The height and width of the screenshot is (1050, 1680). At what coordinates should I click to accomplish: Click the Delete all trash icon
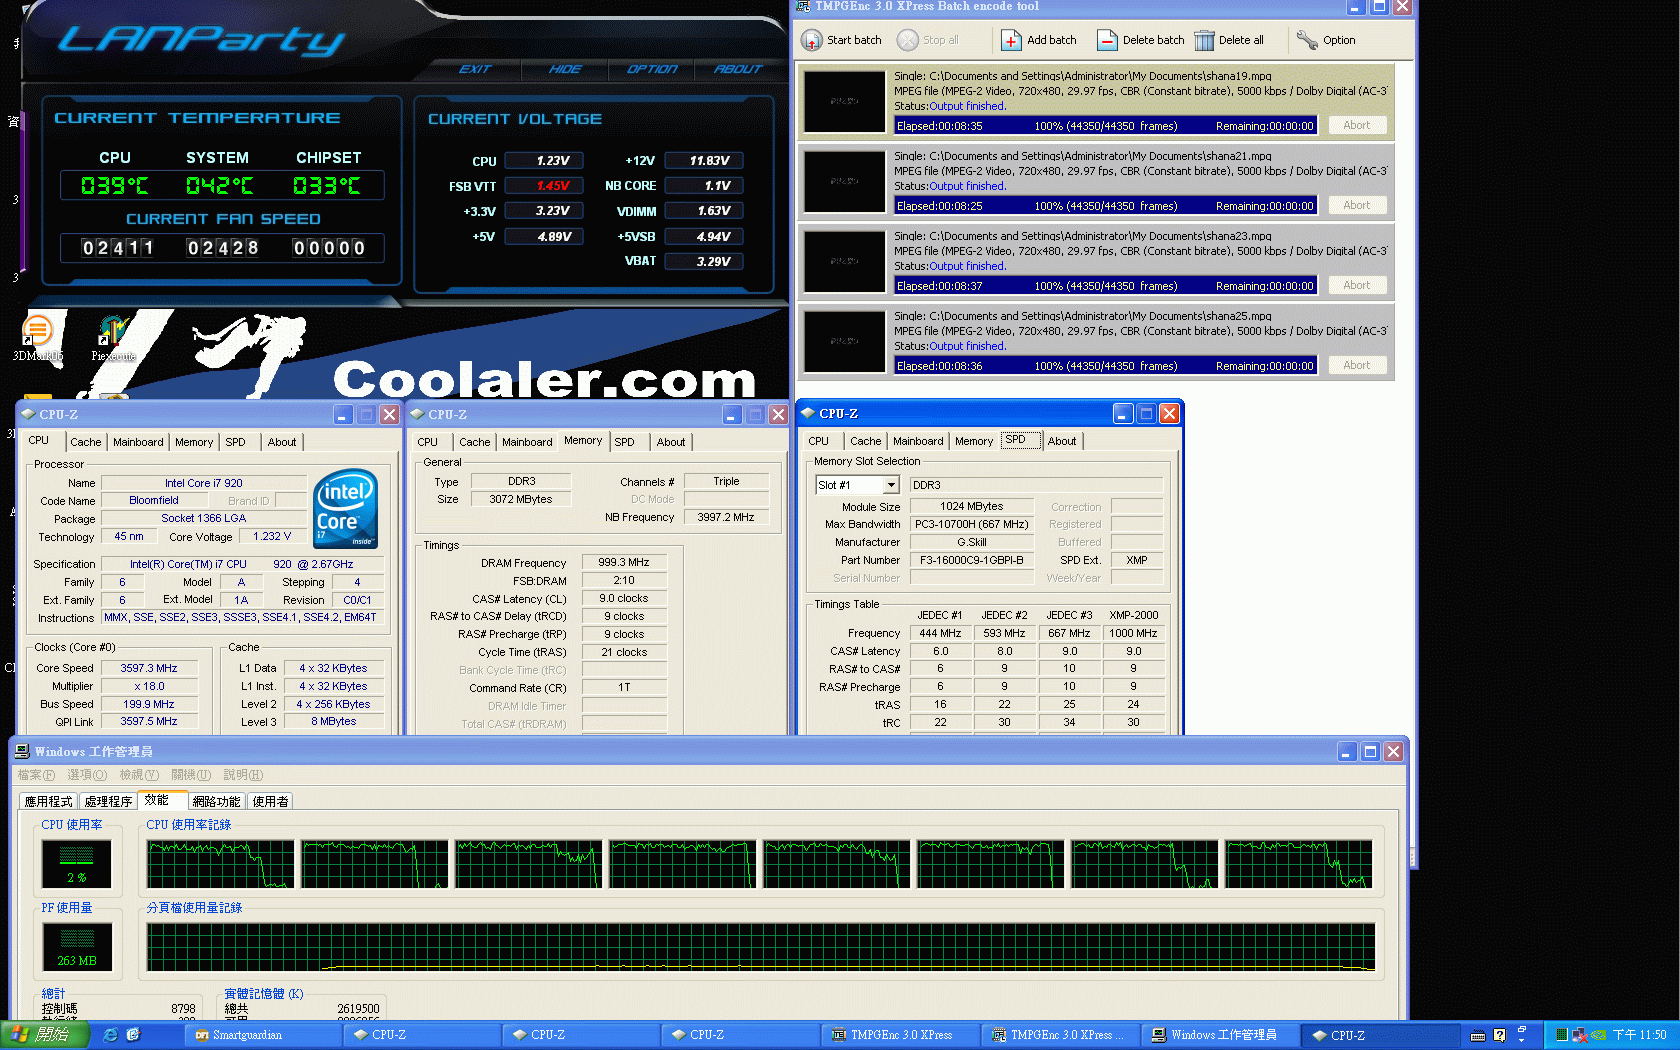click(x=1204, y=40)
